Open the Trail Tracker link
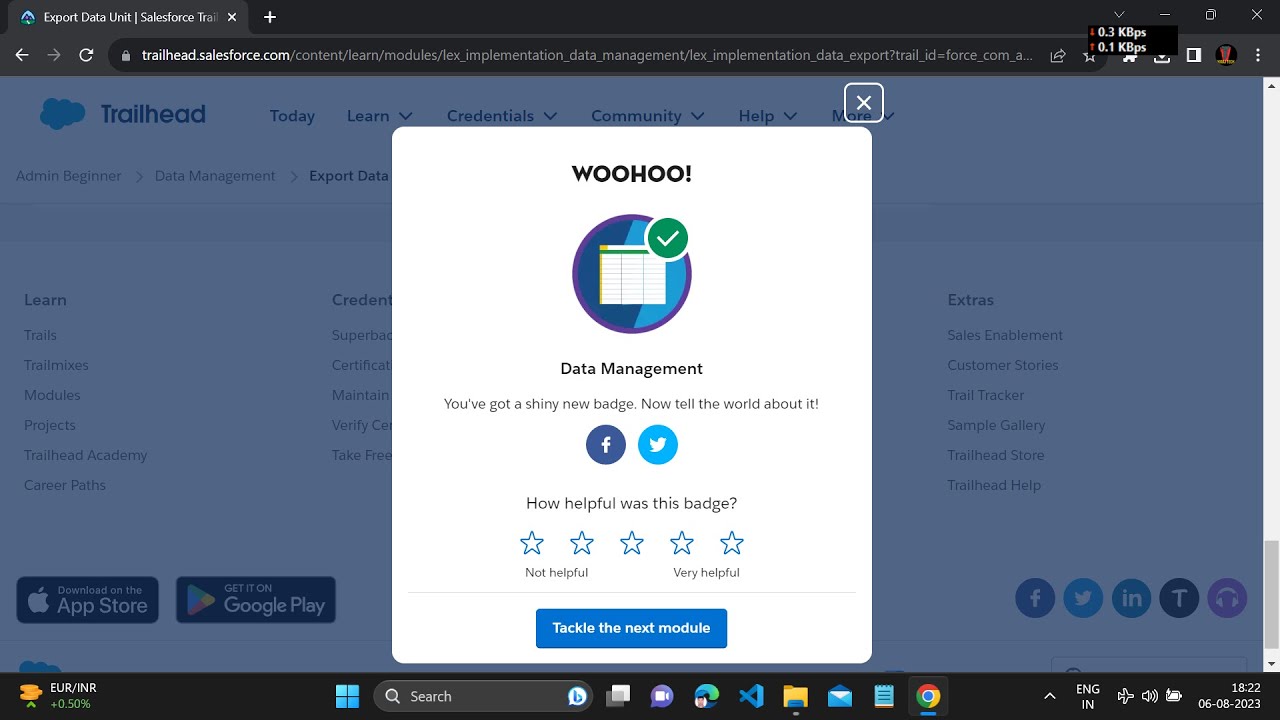Screen dimensions: 1280x720 click(986, 395)
